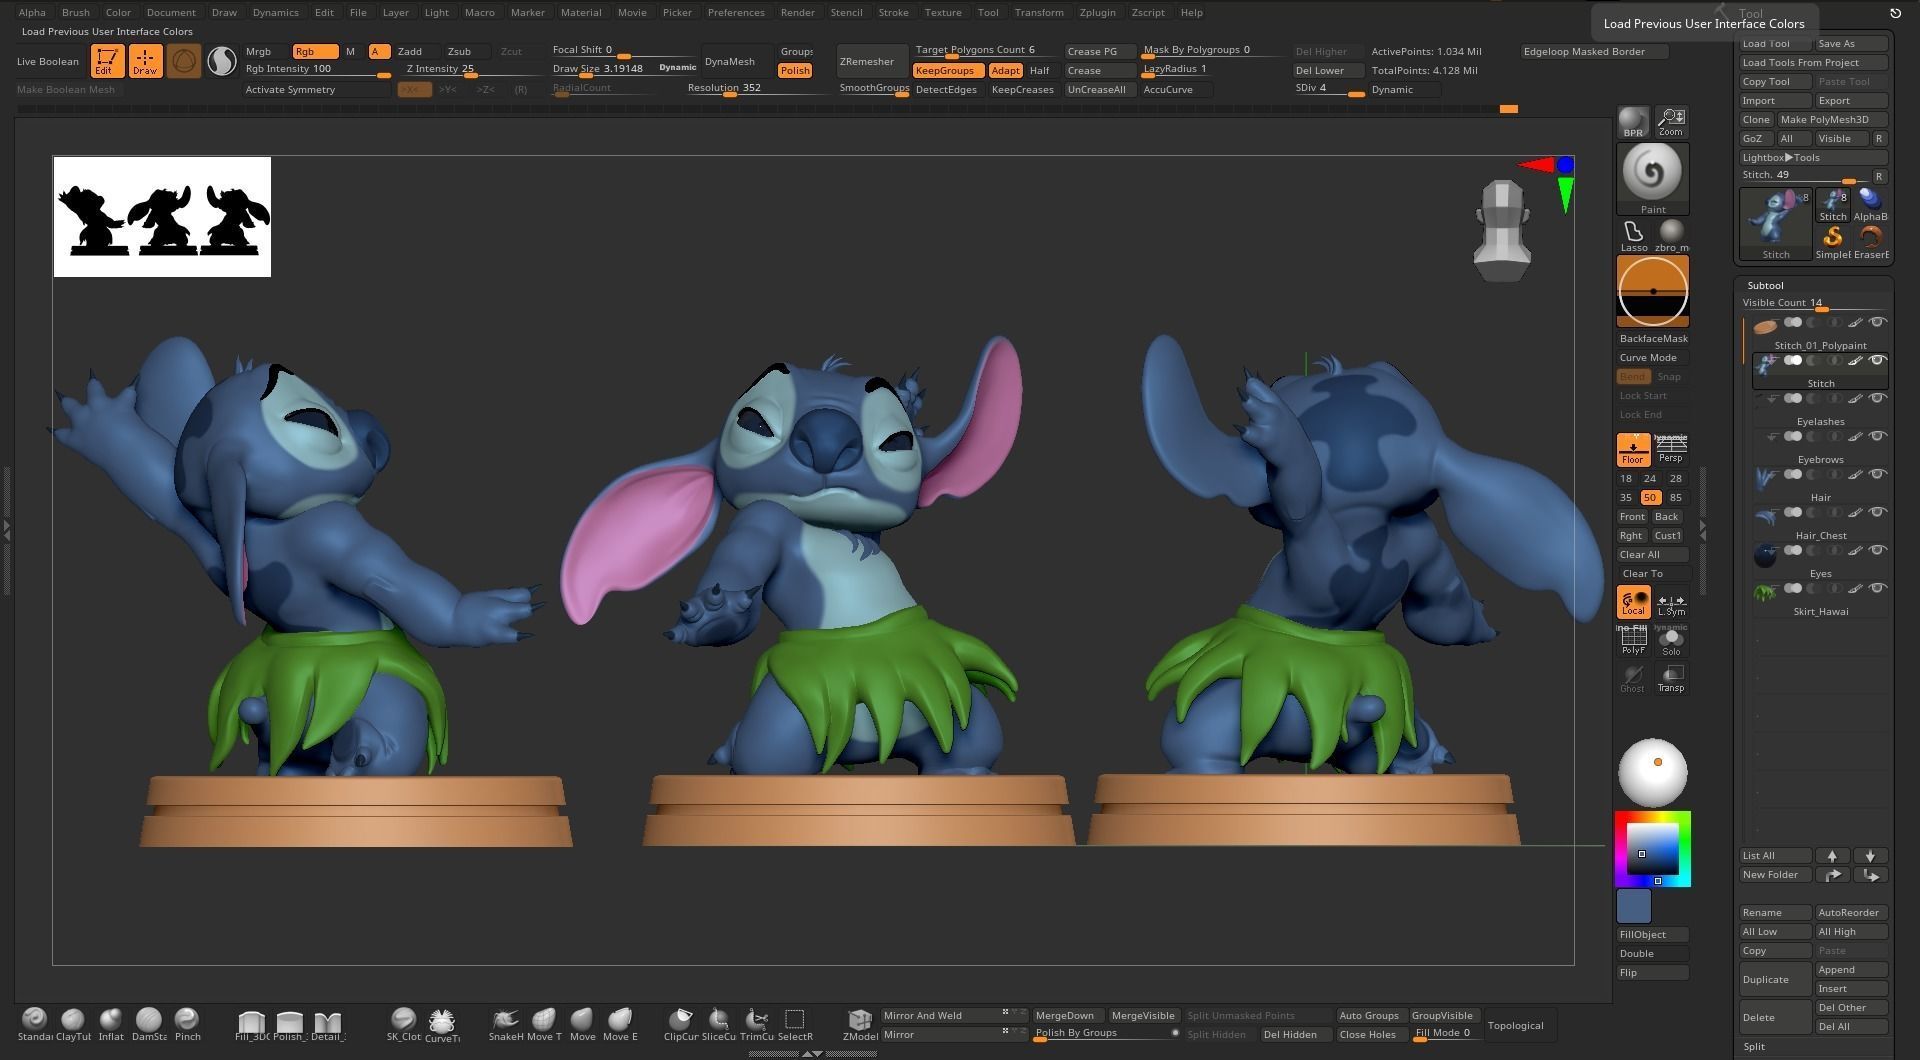Click Make PolyMesh3D button

tap(1832, 119)
